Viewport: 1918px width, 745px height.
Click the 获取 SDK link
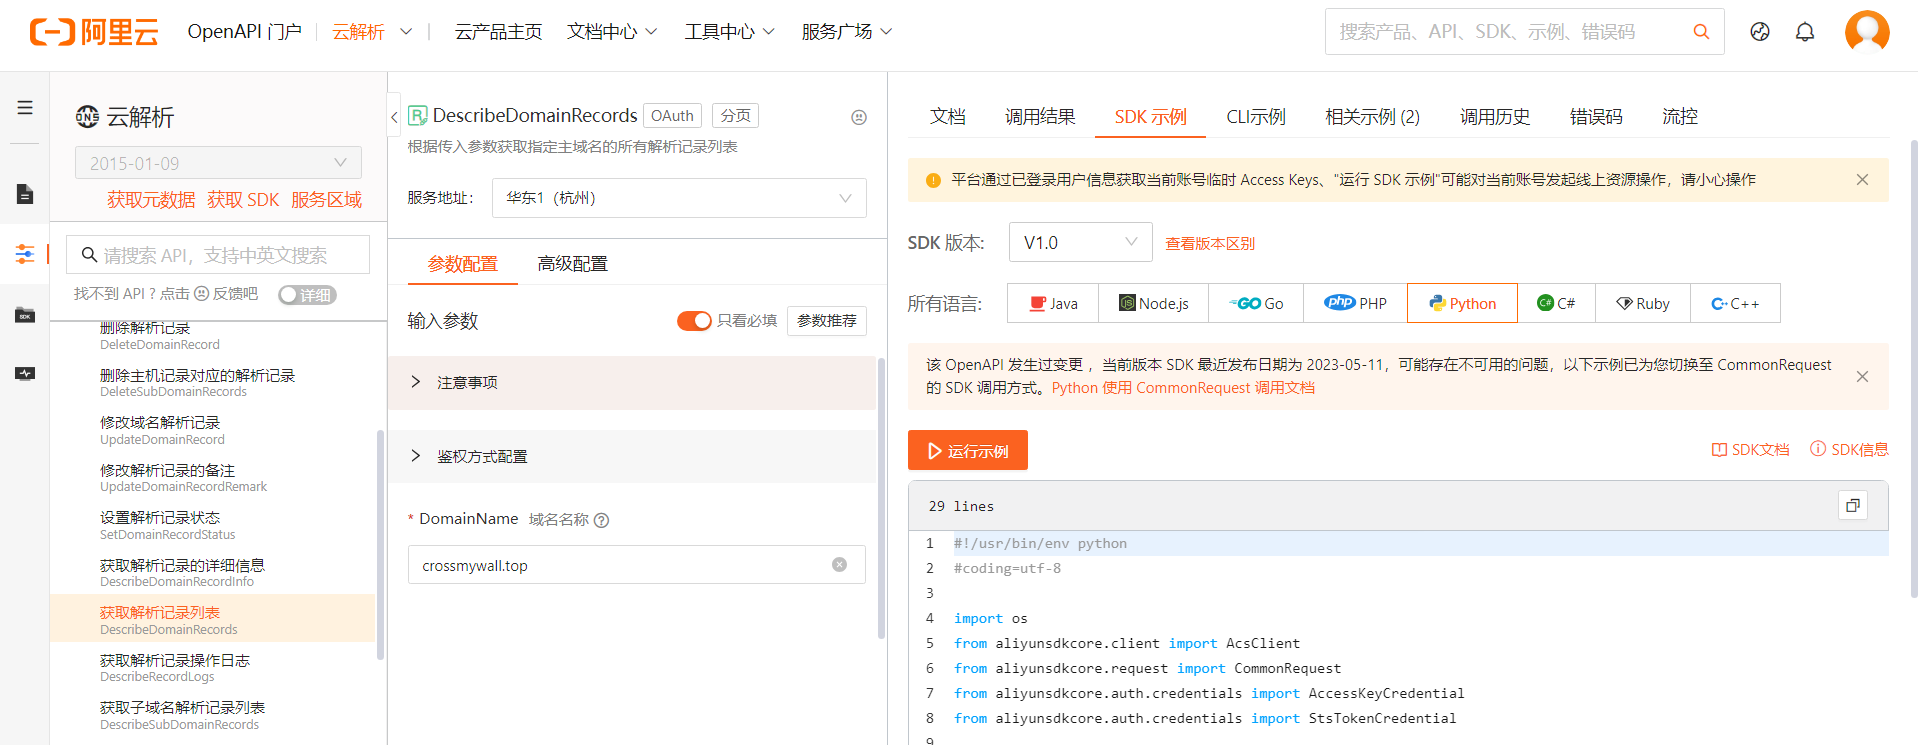(x=243, y=200)
